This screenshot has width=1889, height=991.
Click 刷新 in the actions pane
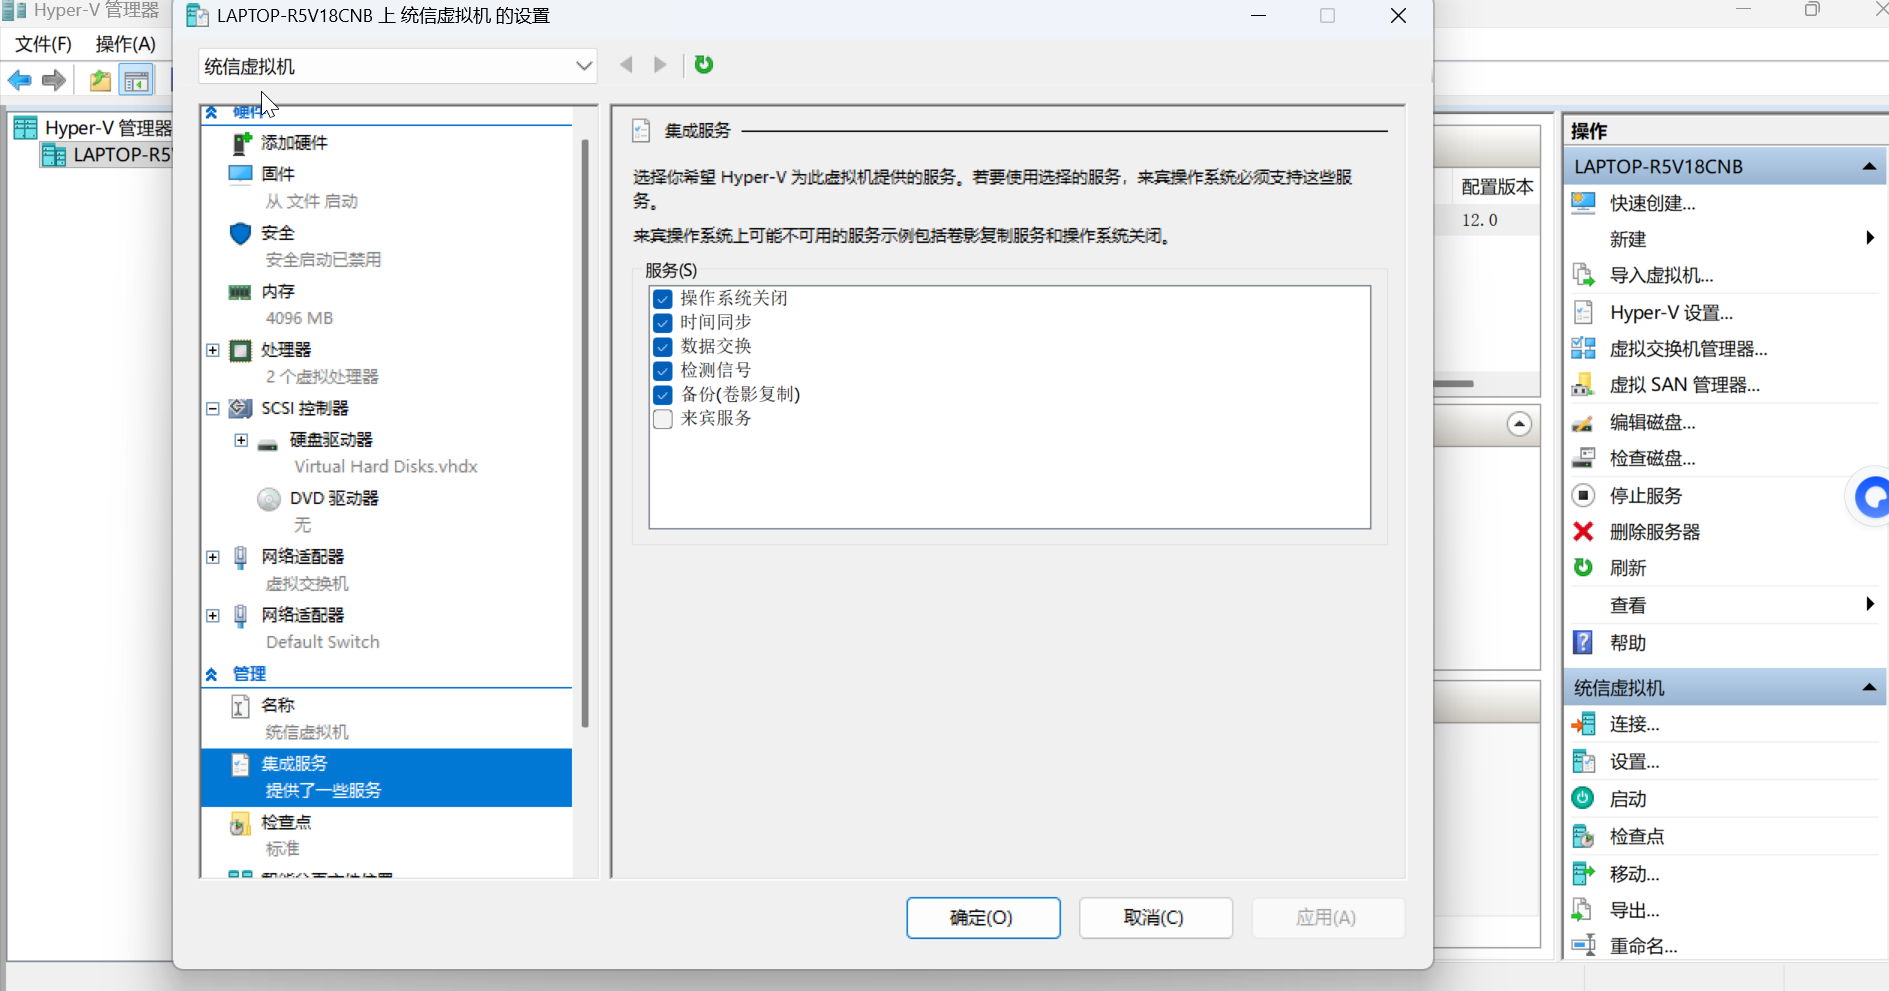point(1628,568)
